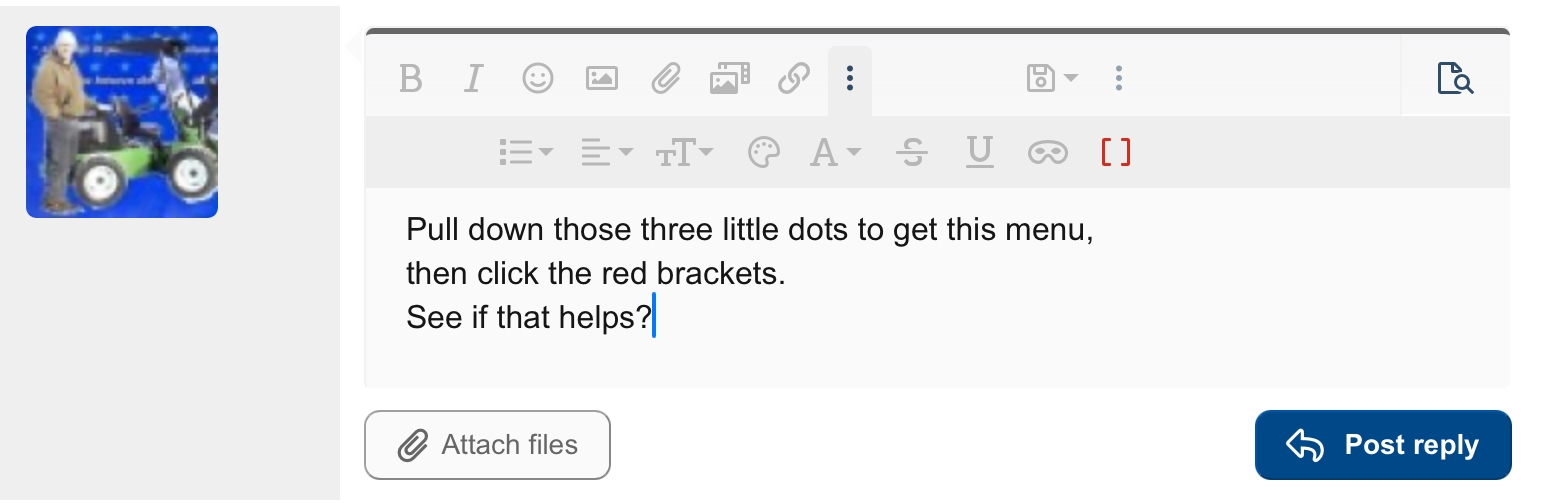Open the save draft dropdown
Image resolution: width=1558 pixels, height=503 pixels.
[1051, 78]
